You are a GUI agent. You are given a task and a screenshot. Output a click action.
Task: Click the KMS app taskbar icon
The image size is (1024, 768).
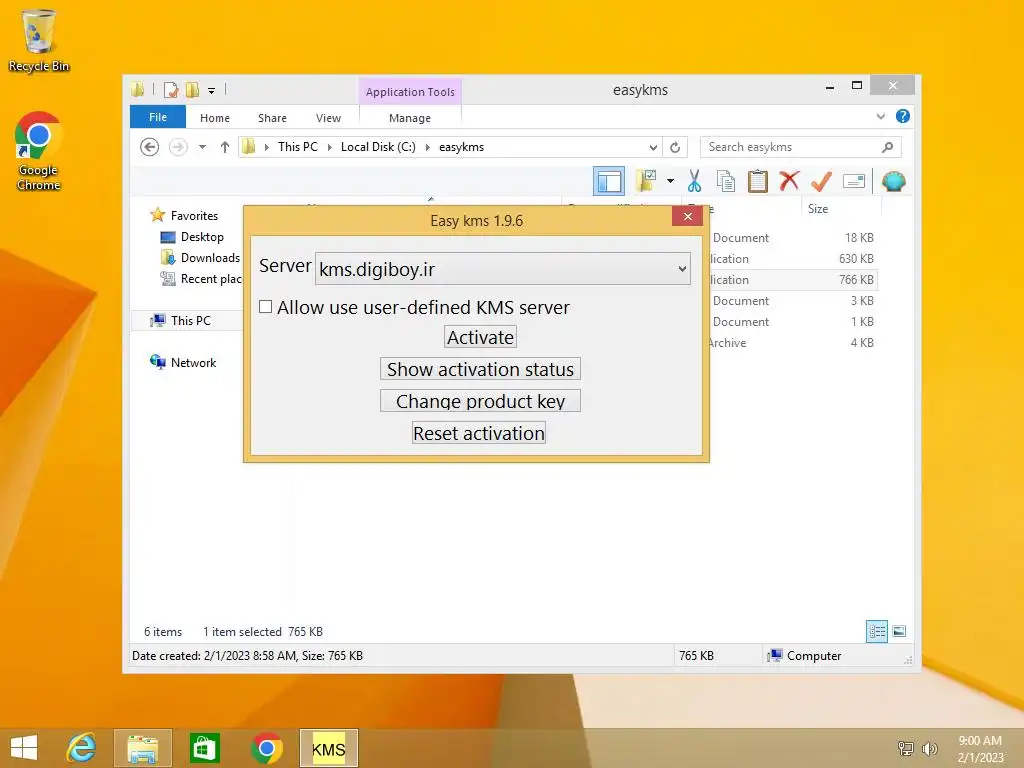click(328, 748)
